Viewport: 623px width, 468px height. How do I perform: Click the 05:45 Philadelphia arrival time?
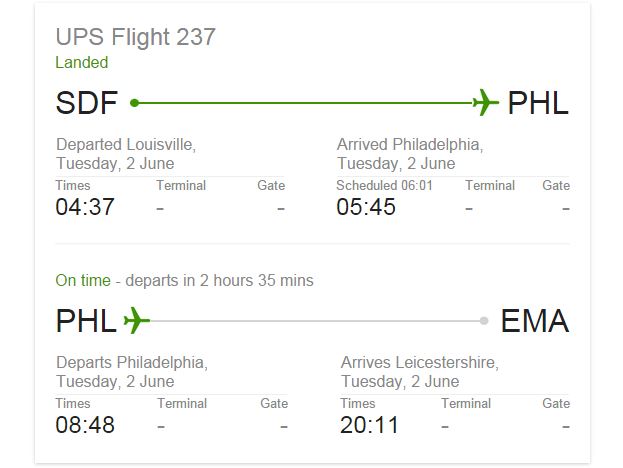coord(366,207)
